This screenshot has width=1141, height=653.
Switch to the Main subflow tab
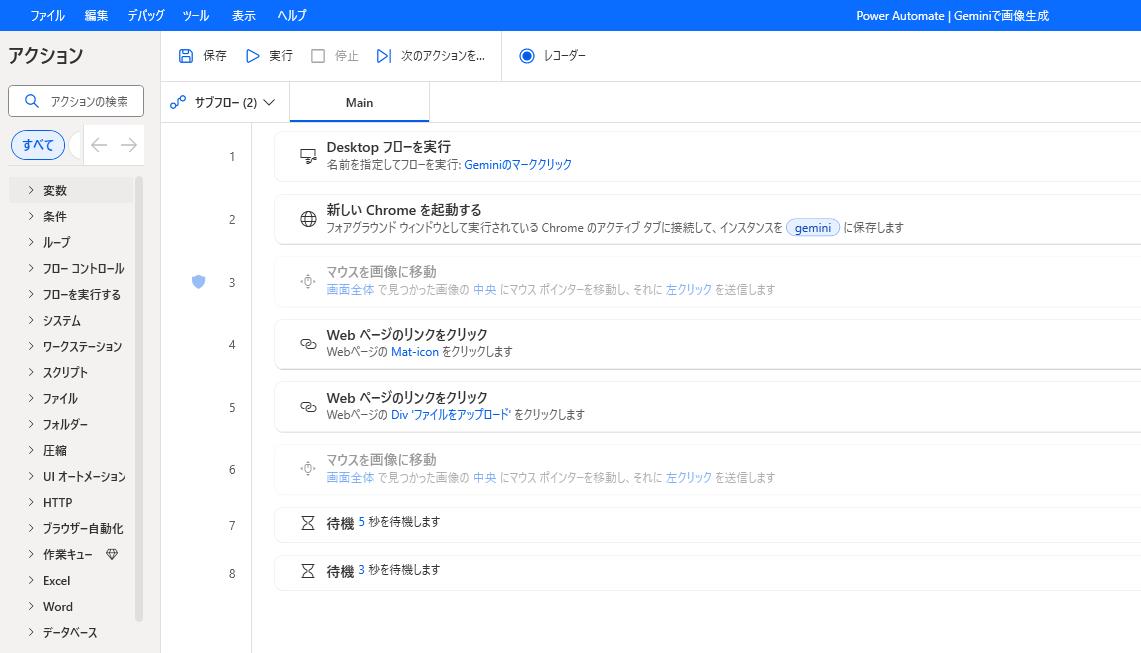359,102
